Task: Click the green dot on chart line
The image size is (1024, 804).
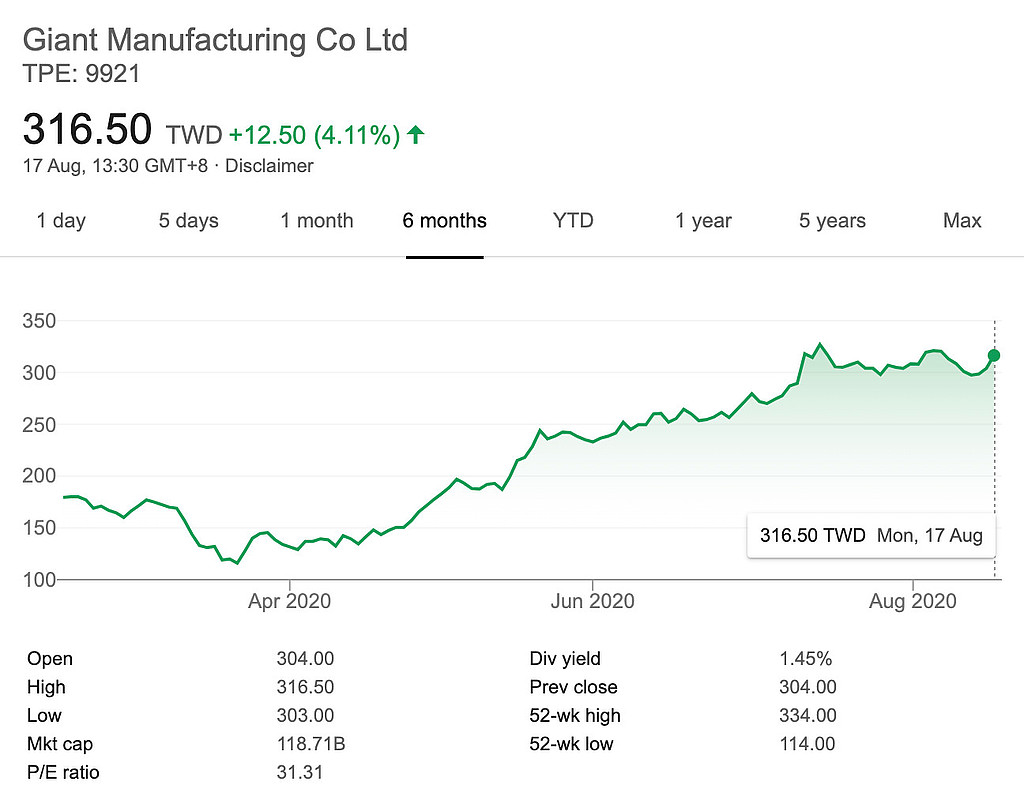Action: tap(994, 355)
